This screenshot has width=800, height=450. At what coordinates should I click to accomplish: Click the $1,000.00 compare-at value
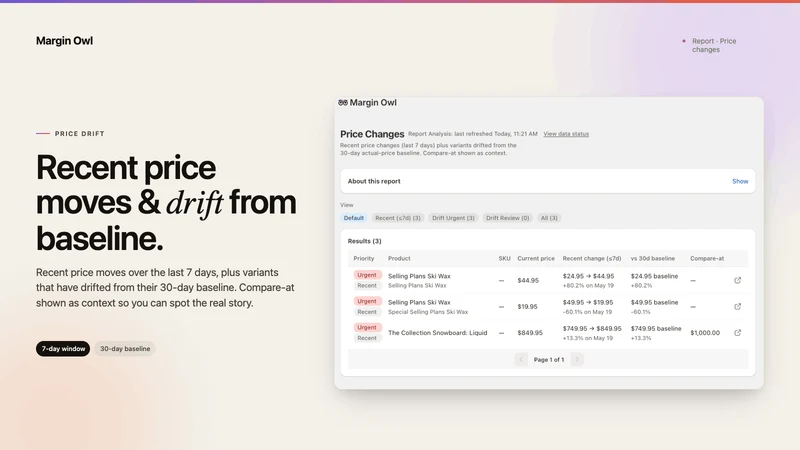(x=705, y=333)
